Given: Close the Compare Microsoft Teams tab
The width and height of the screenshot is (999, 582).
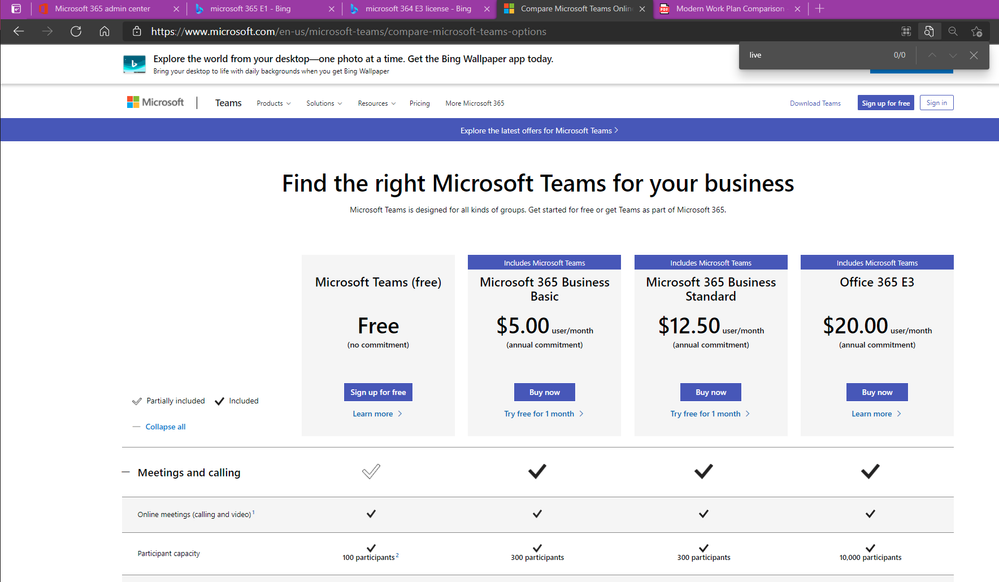Looking at the screenshot, I should tap(642, 9).
